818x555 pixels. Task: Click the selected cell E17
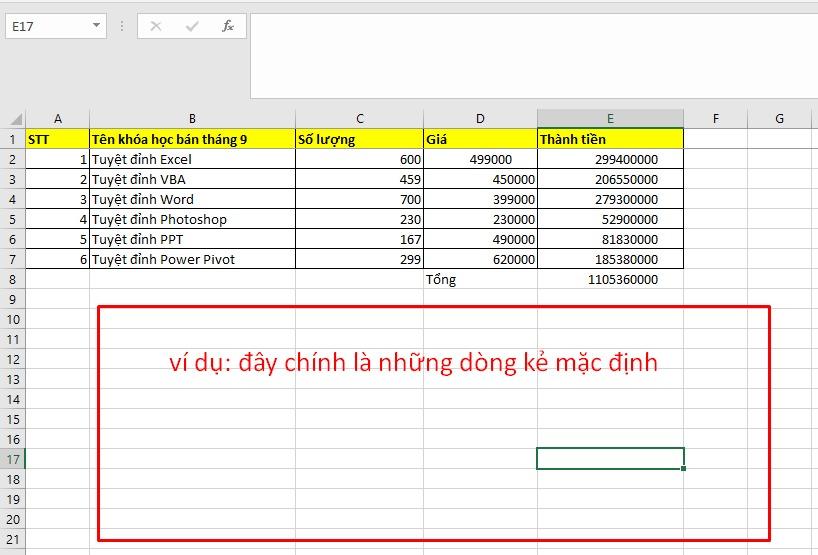[610, 459]
